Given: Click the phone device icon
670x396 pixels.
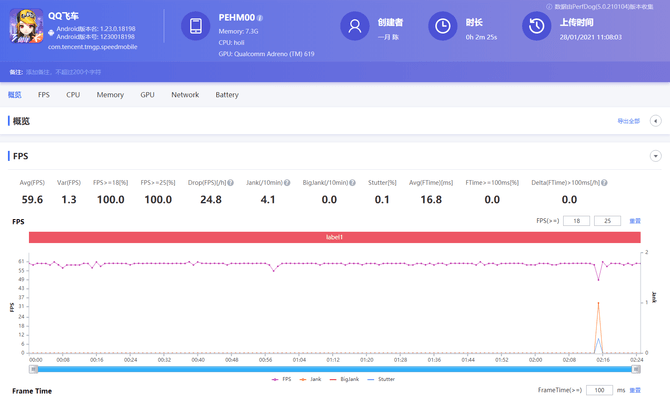Looking at the screenshot, I should pyautogui.click(x=196, y=26).
